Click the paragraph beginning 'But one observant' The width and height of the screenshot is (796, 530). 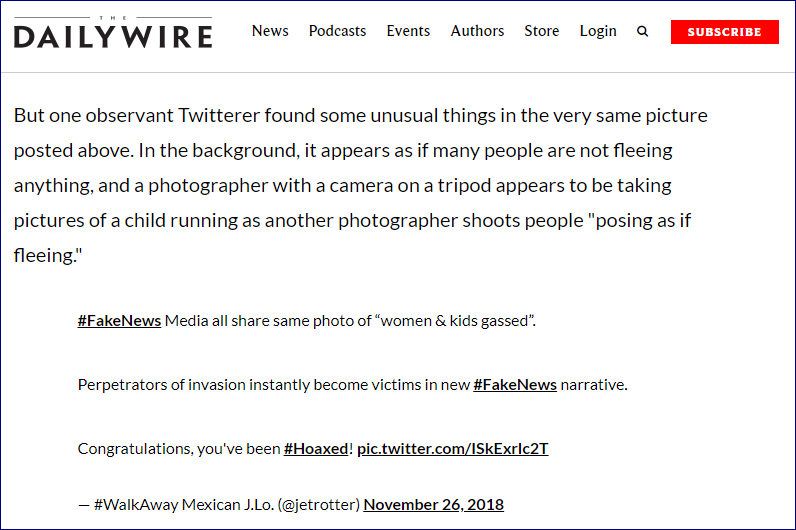click(x=360, y=185)
